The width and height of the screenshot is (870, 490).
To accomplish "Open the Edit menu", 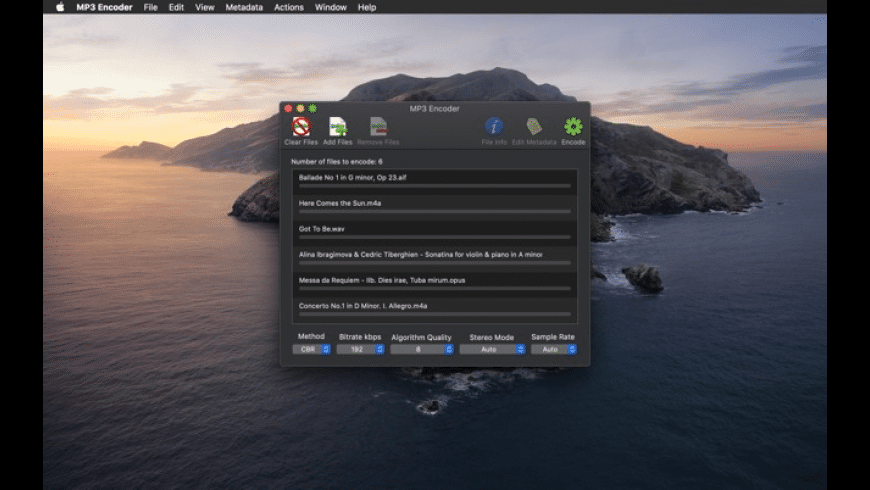I will coord(176,7).
